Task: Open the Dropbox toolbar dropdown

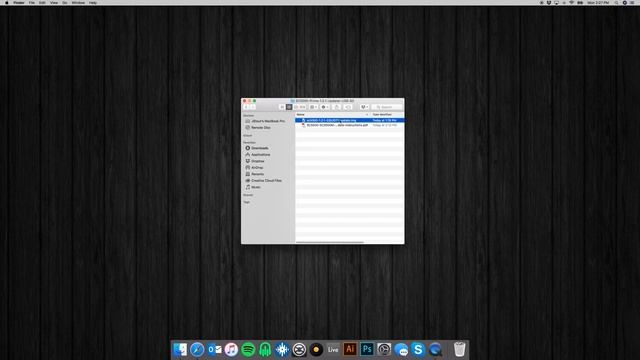Action: click(364, 107)
